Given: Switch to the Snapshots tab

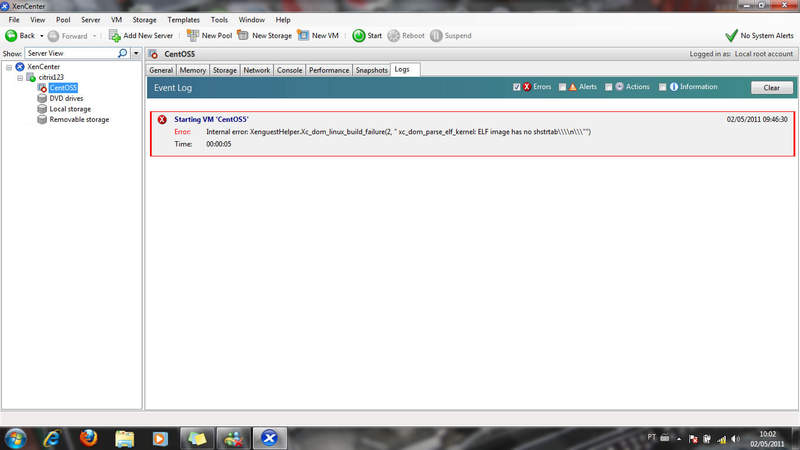Looking at the screenshot, I should [x=371, y=70].
